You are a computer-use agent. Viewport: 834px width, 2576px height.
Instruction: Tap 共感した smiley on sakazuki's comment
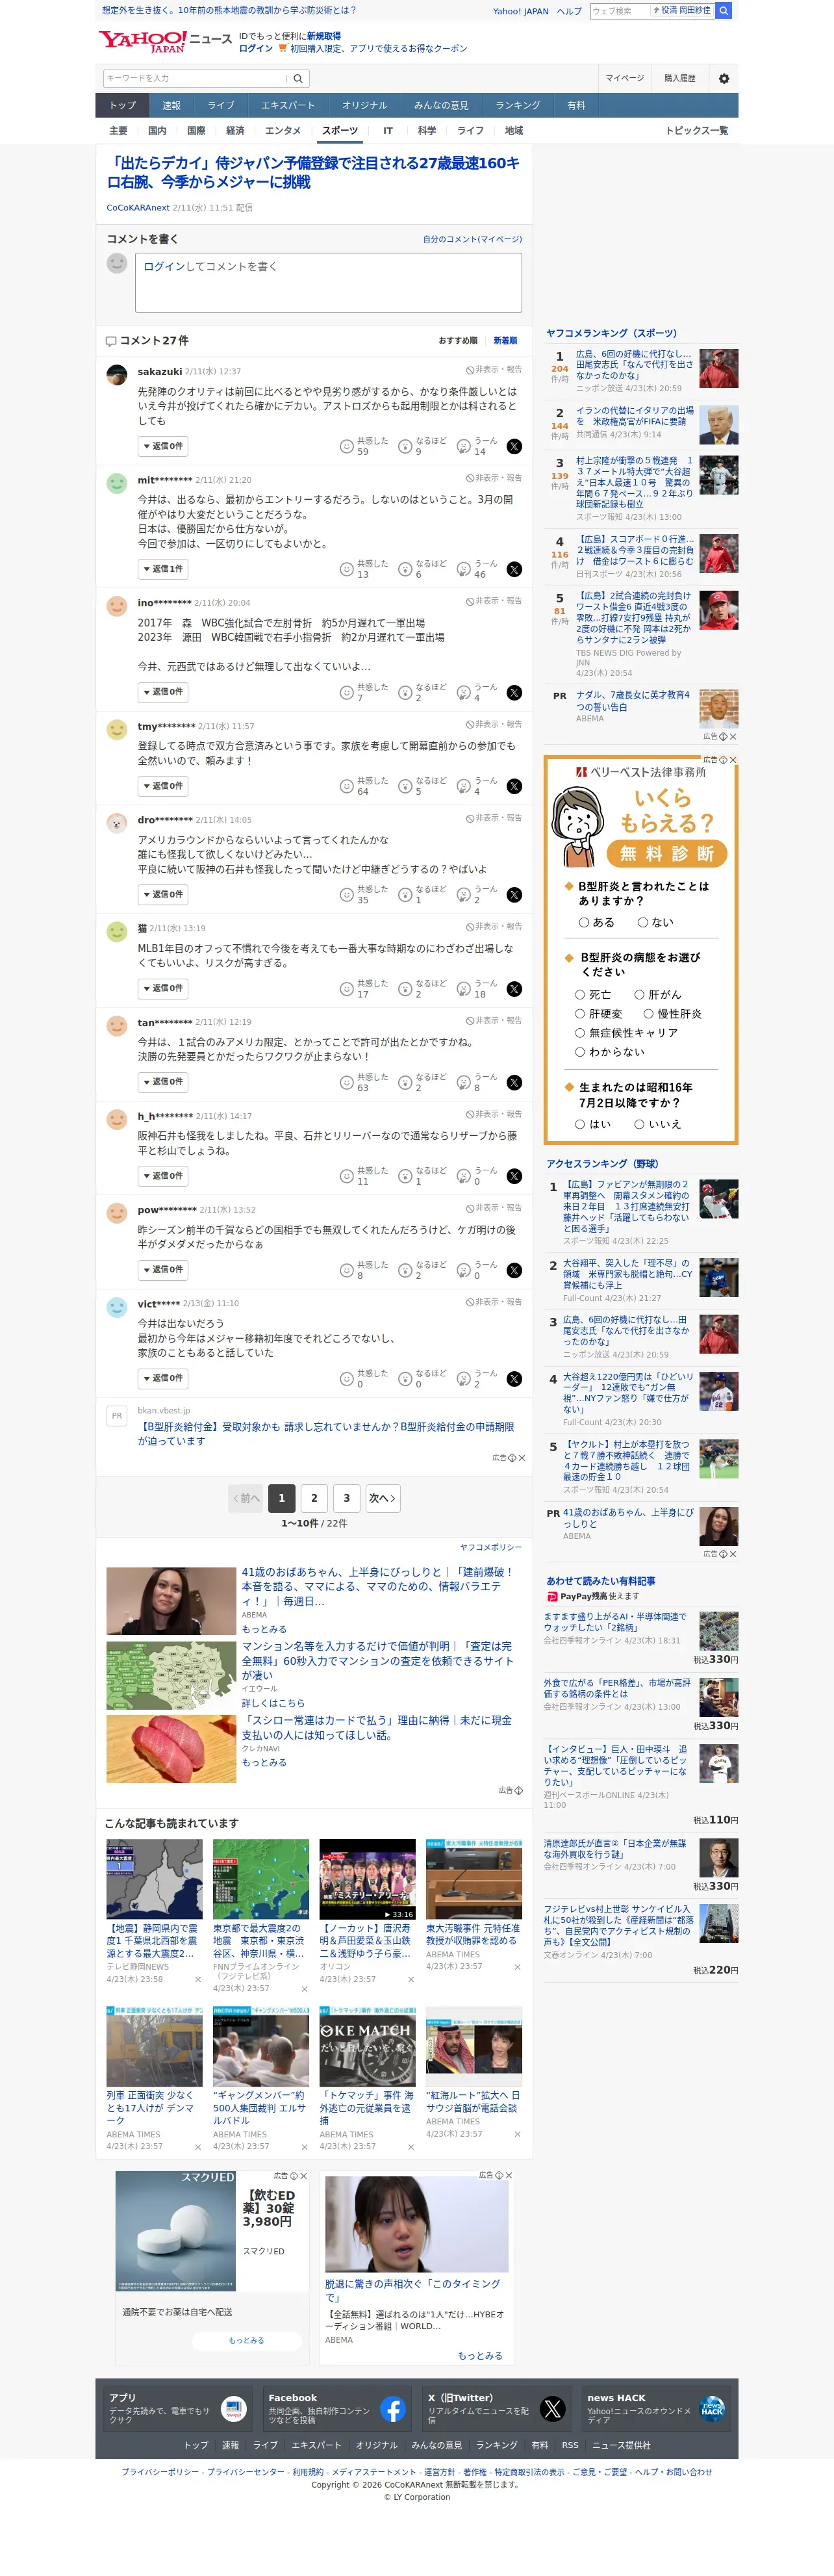point(347,447)
